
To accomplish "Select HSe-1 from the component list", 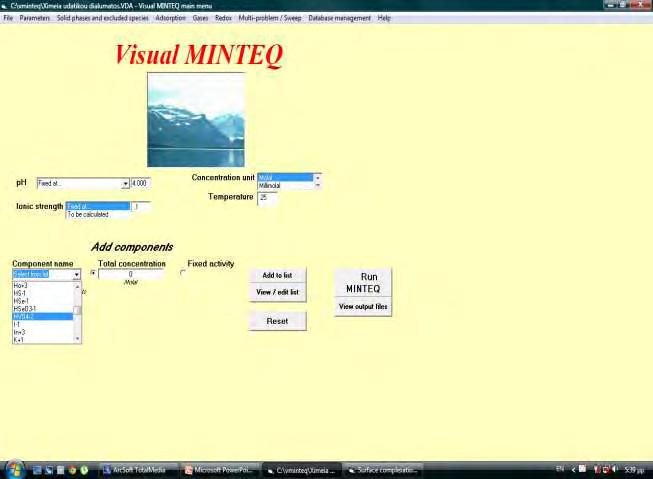I will pos(43,301).
